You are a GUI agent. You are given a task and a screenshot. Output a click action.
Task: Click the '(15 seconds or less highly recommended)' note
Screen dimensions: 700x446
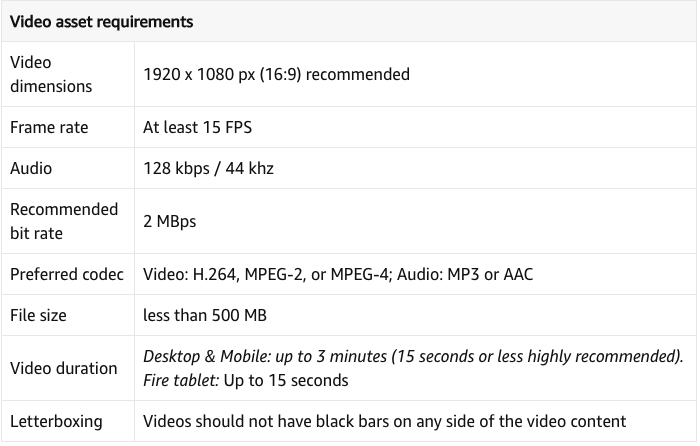(538, 357)
